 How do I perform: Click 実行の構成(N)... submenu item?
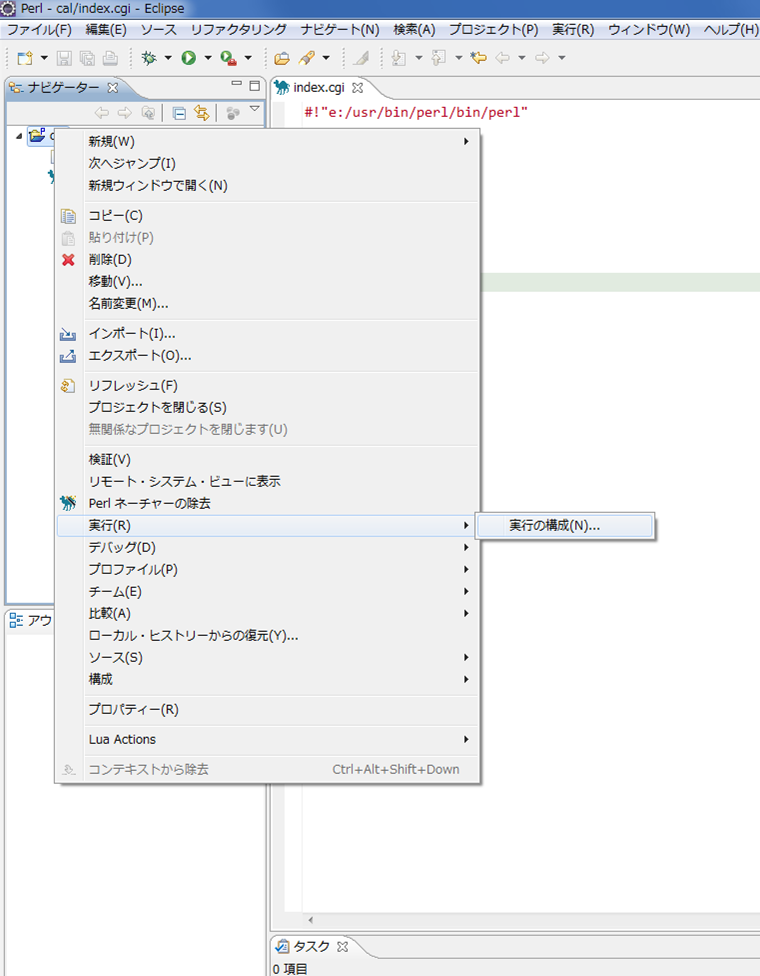pyautogui.click(x=565, y=526)
